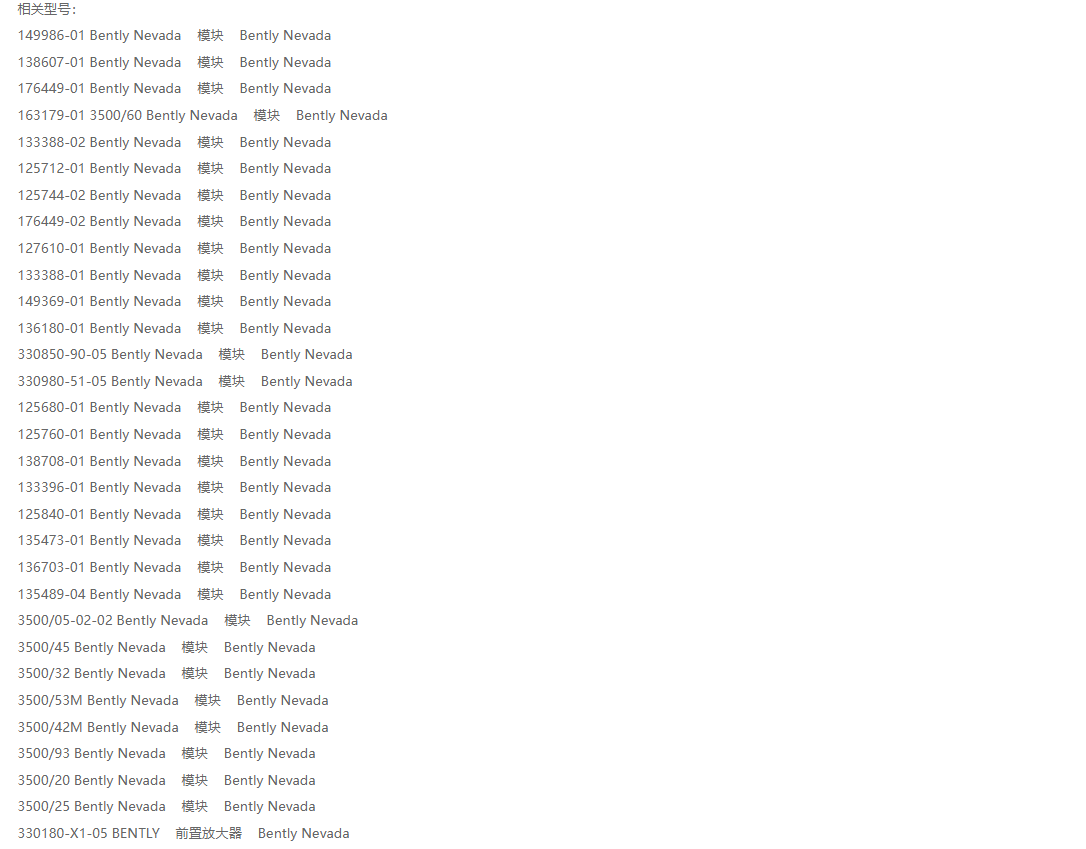Click the 127610-01 Bently Nevada row
This screenshot has width=1086, height=849.
tap(175, 249)
